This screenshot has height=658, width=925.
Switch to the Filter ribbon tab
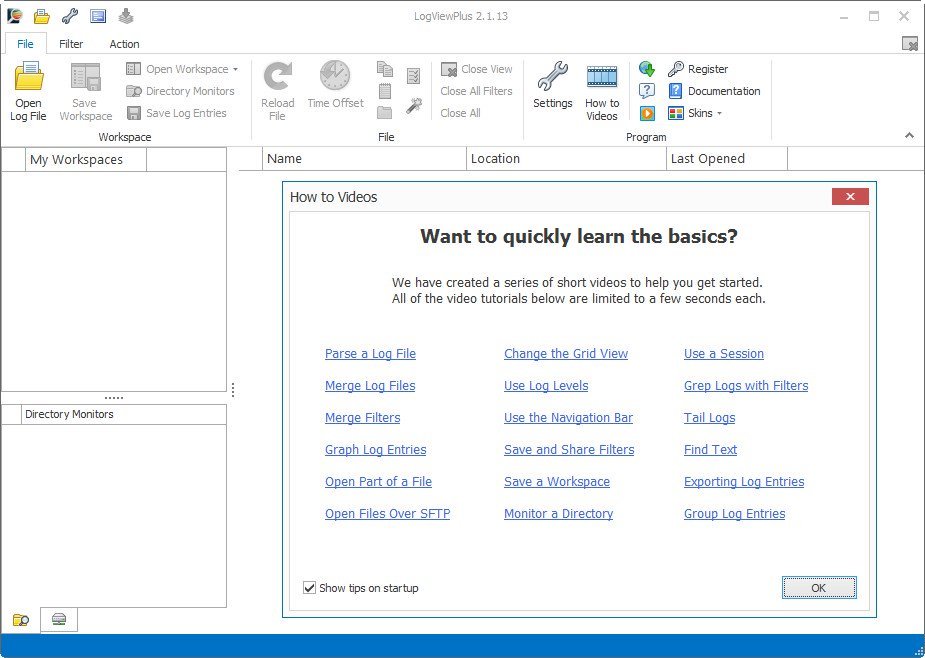coord(71,44)
